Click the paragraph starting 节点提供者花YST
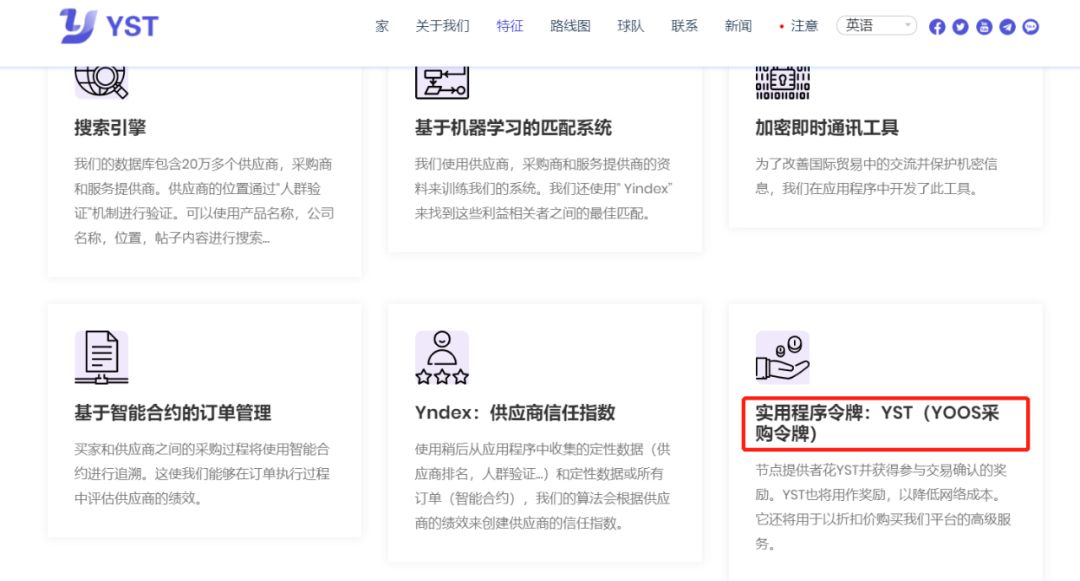Viewport: 1080px width, 581px height. pos(883,507)
